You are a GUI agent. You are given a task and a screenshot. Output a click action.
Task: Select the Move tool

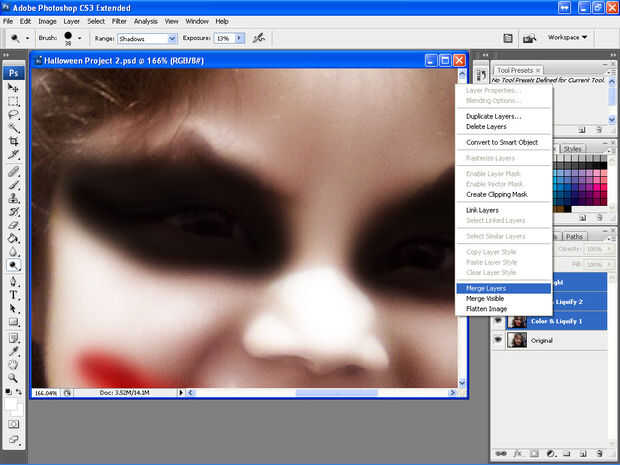(x=13, y=87)
